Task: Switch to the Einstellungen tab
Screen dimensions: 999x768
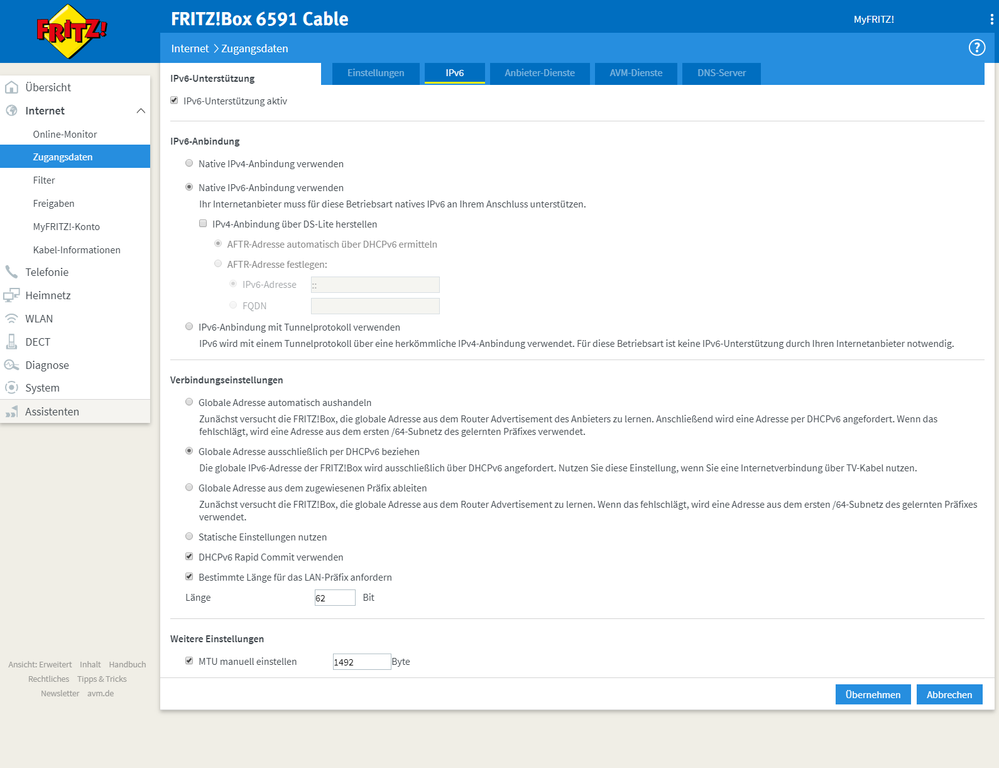Action: 376,73
